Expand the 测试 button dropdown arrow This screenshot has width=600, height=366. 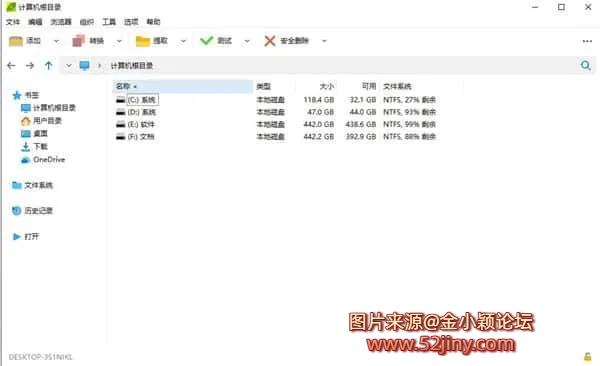pos(247,41)
